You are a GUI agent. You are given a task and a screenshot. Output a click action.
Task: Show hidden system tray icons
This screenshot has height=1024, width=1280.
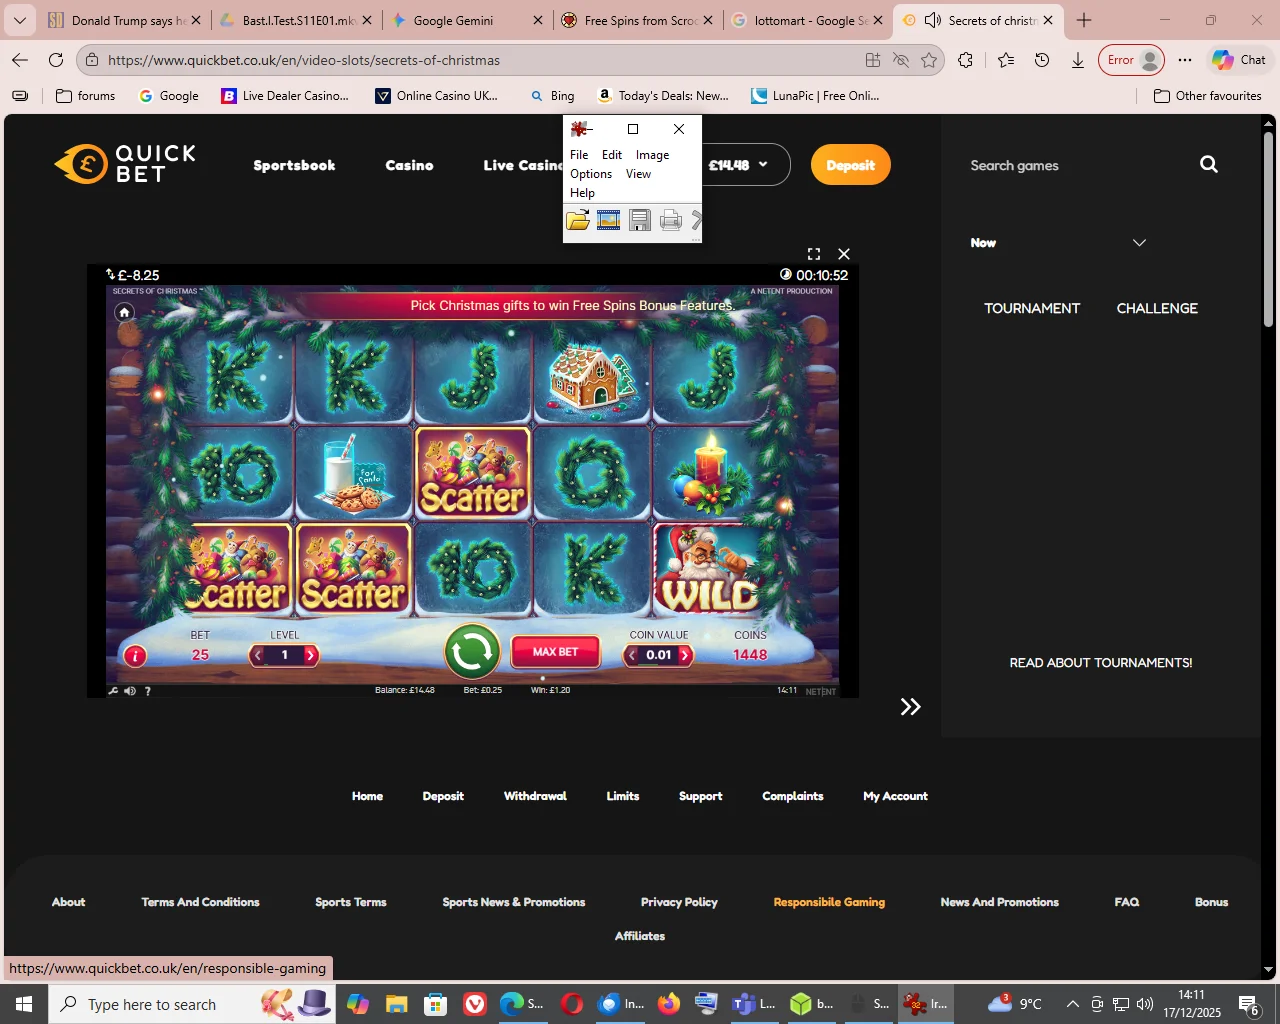click(x=1072, y=1004)
